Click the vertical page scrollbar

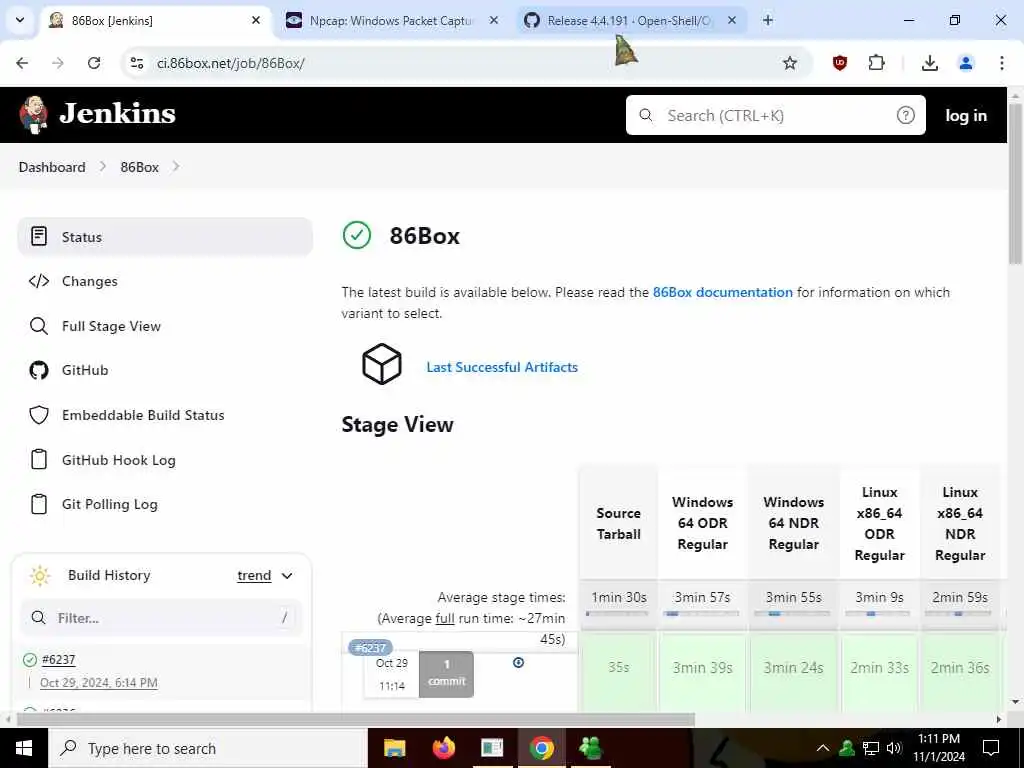click(1015, 183)
